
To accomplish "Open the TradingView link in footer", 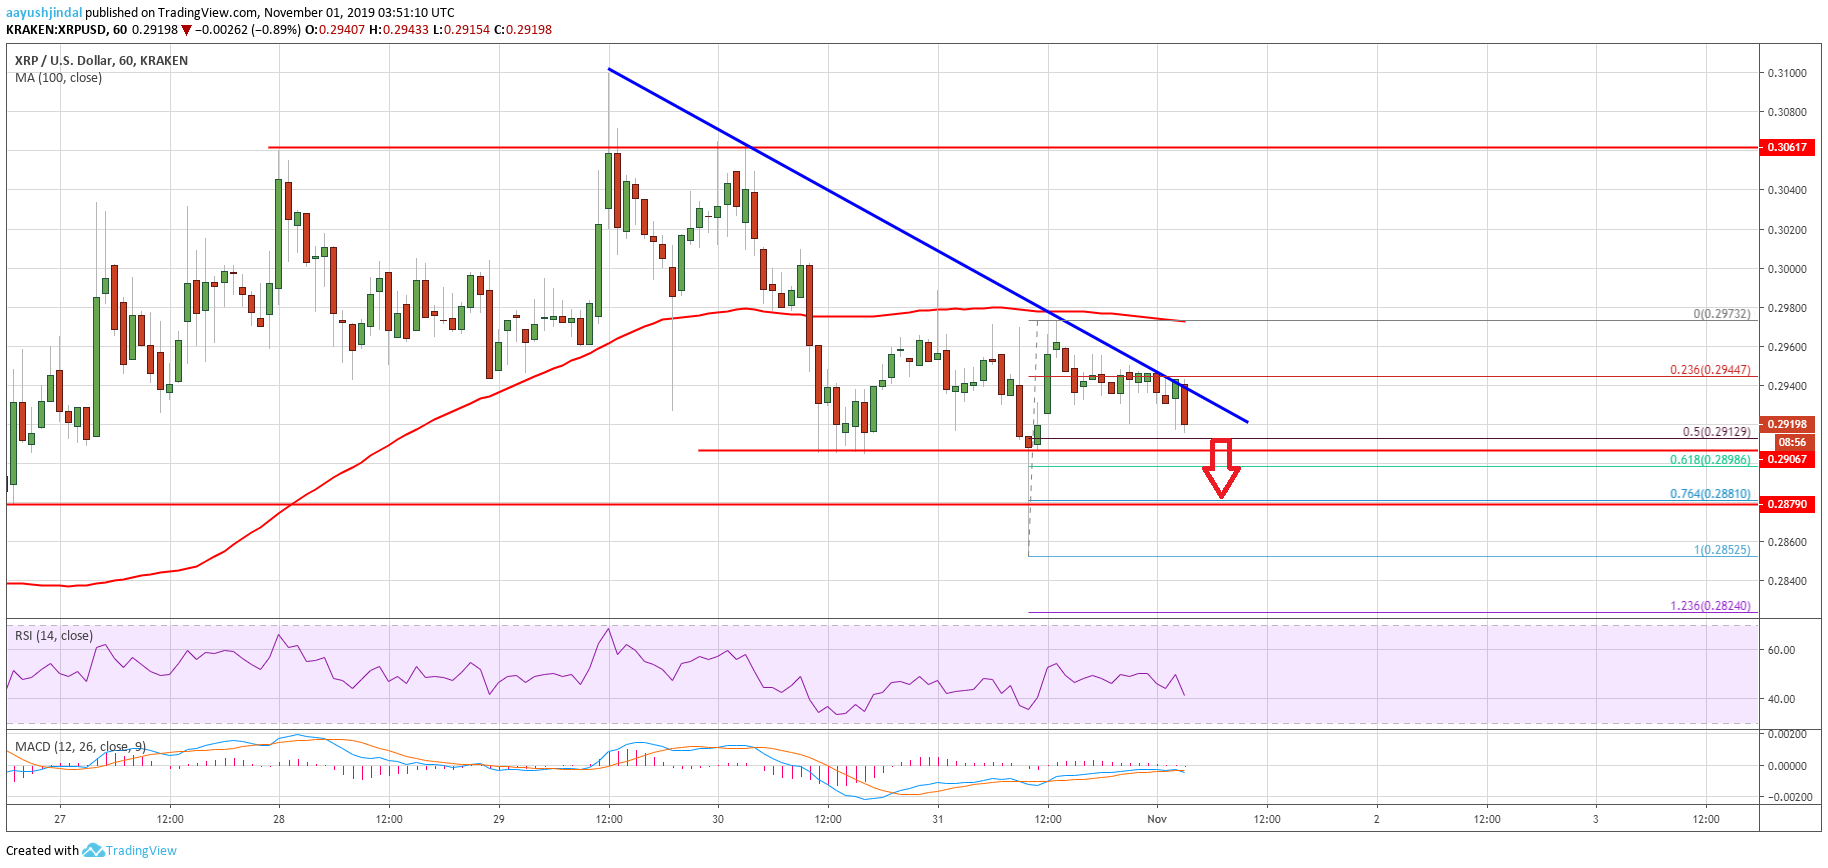I will (x=141, y=851).
